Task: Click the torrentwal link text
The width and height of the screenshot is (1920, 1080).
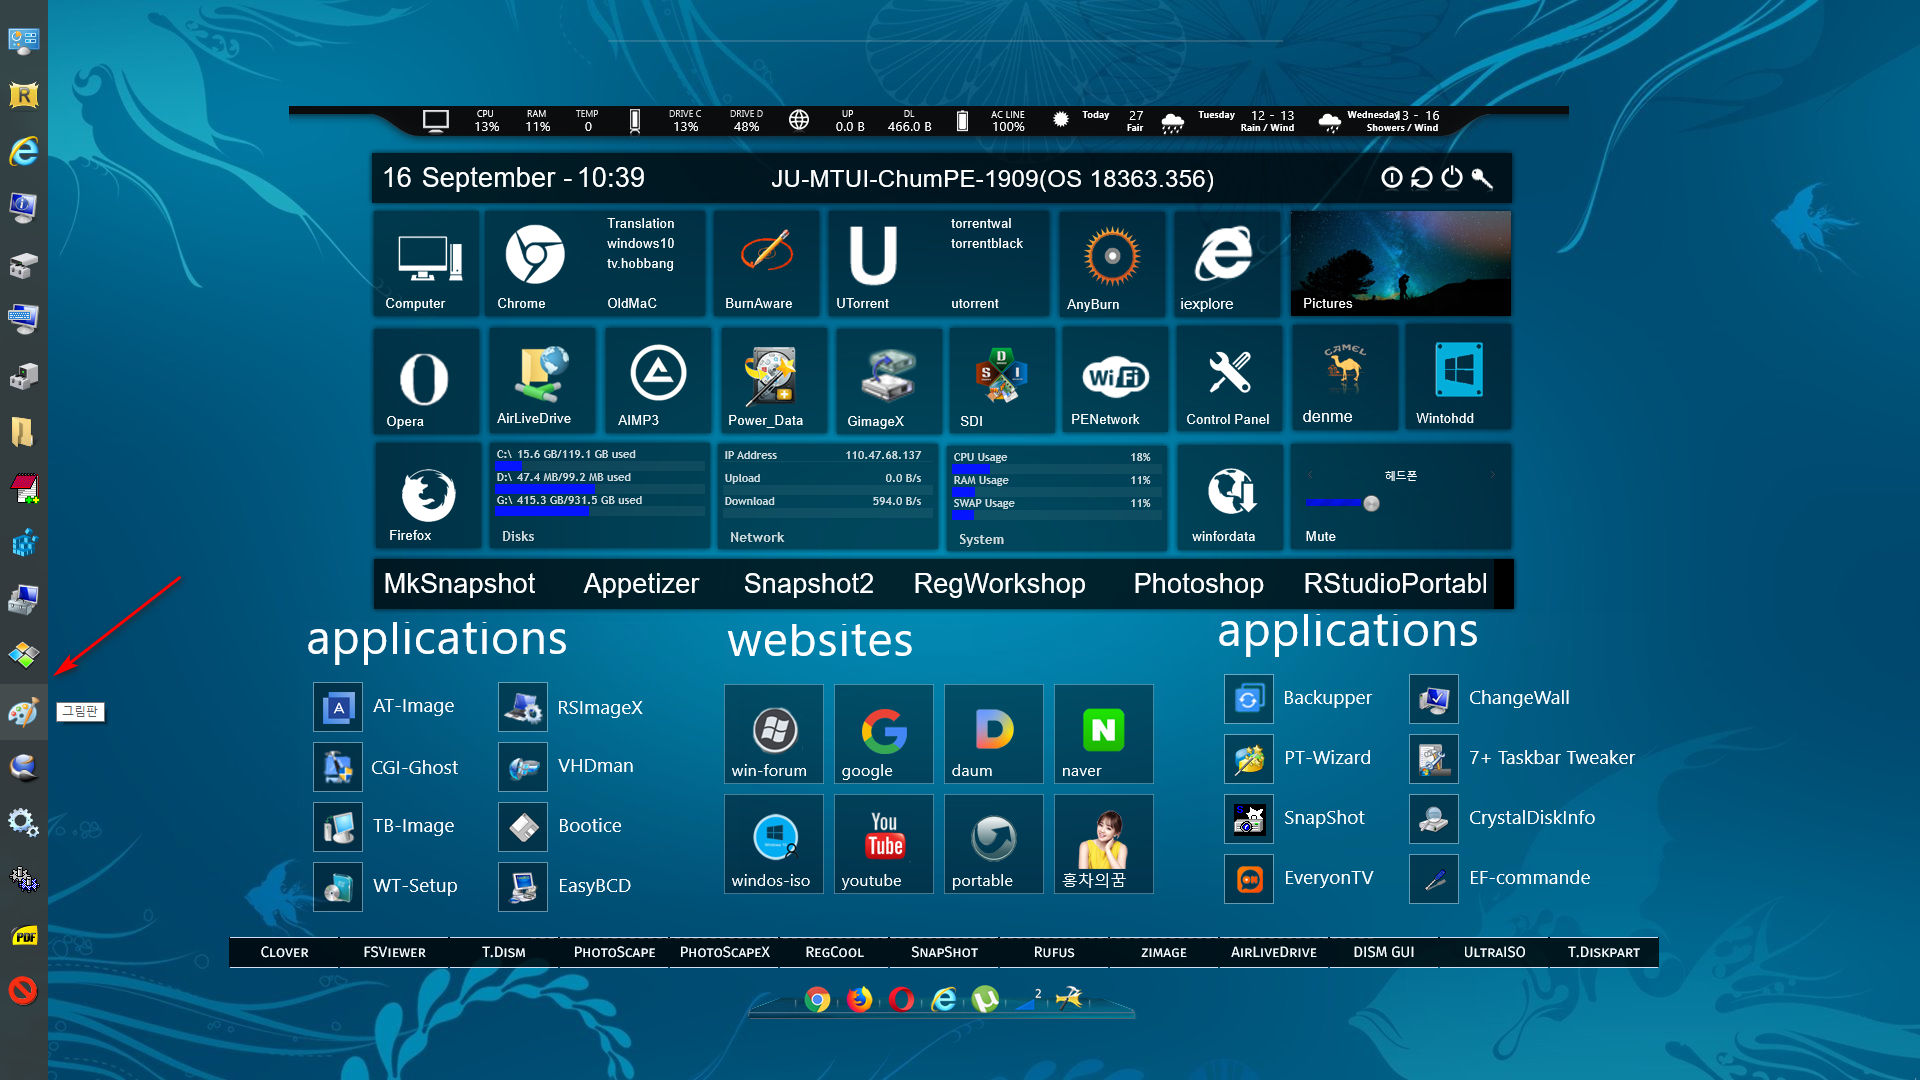Action: (980, 224)
